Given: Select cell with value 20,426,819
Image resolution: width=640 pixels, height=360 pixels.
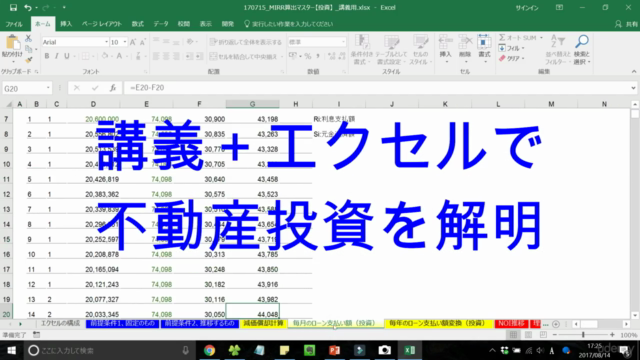Looking at the screenshot, I should (x=93, y=179).
